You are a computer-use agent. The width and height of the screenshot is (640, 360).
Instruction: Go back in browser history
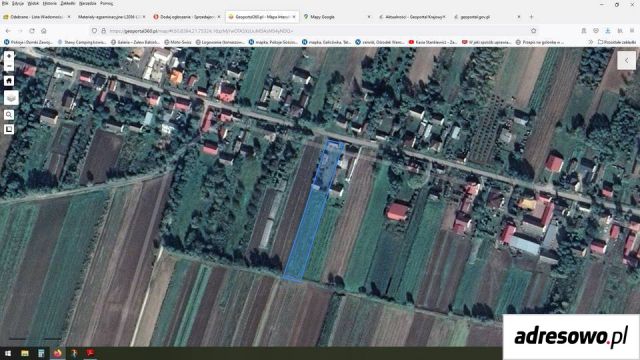click(x=8, y=31)
